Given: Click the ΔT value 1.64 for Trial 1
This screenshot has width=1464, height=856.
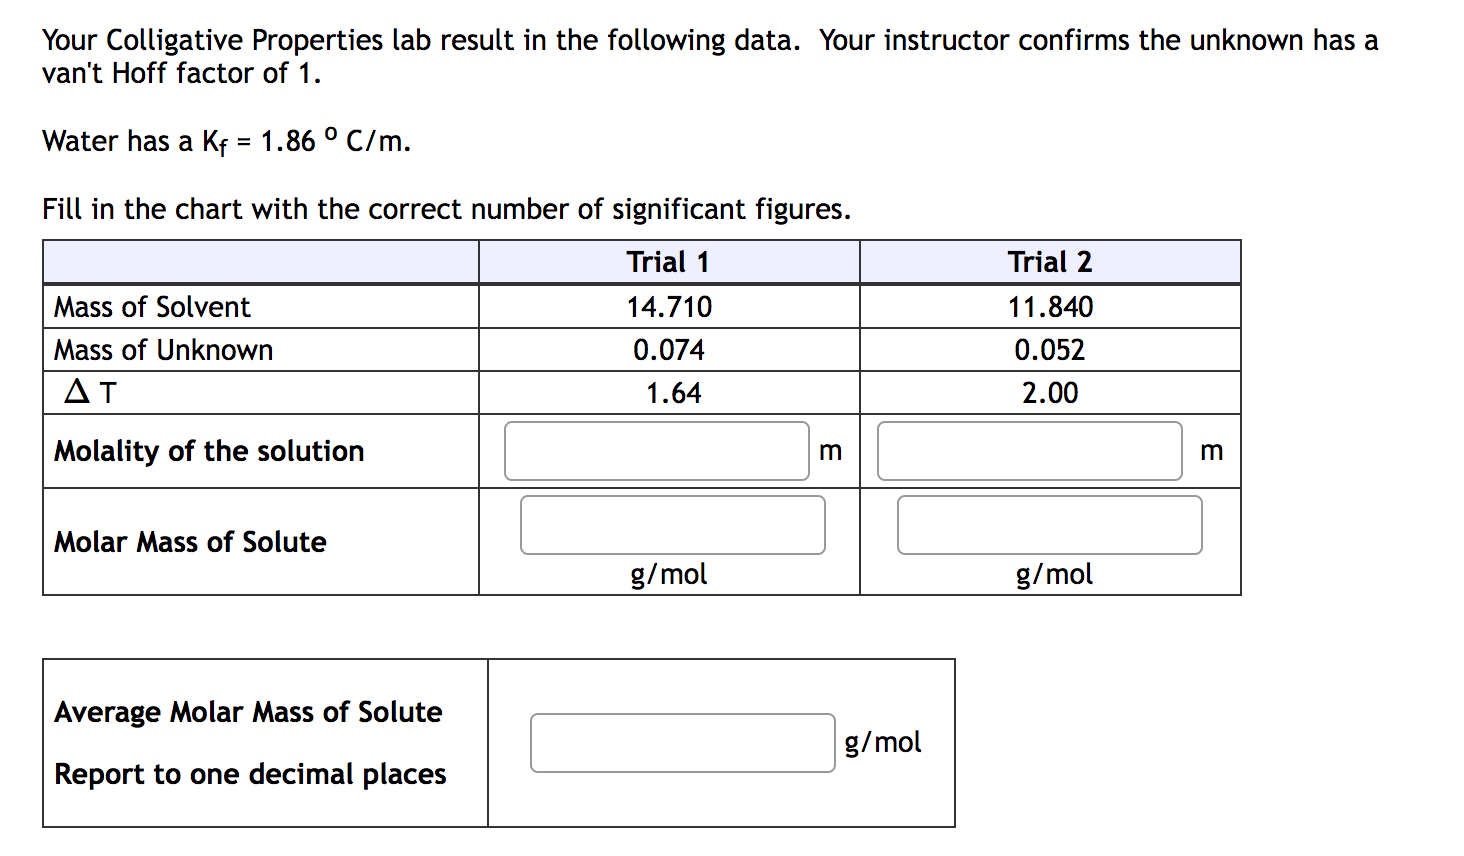Looking at the screenshot, I should coord(668,392).
